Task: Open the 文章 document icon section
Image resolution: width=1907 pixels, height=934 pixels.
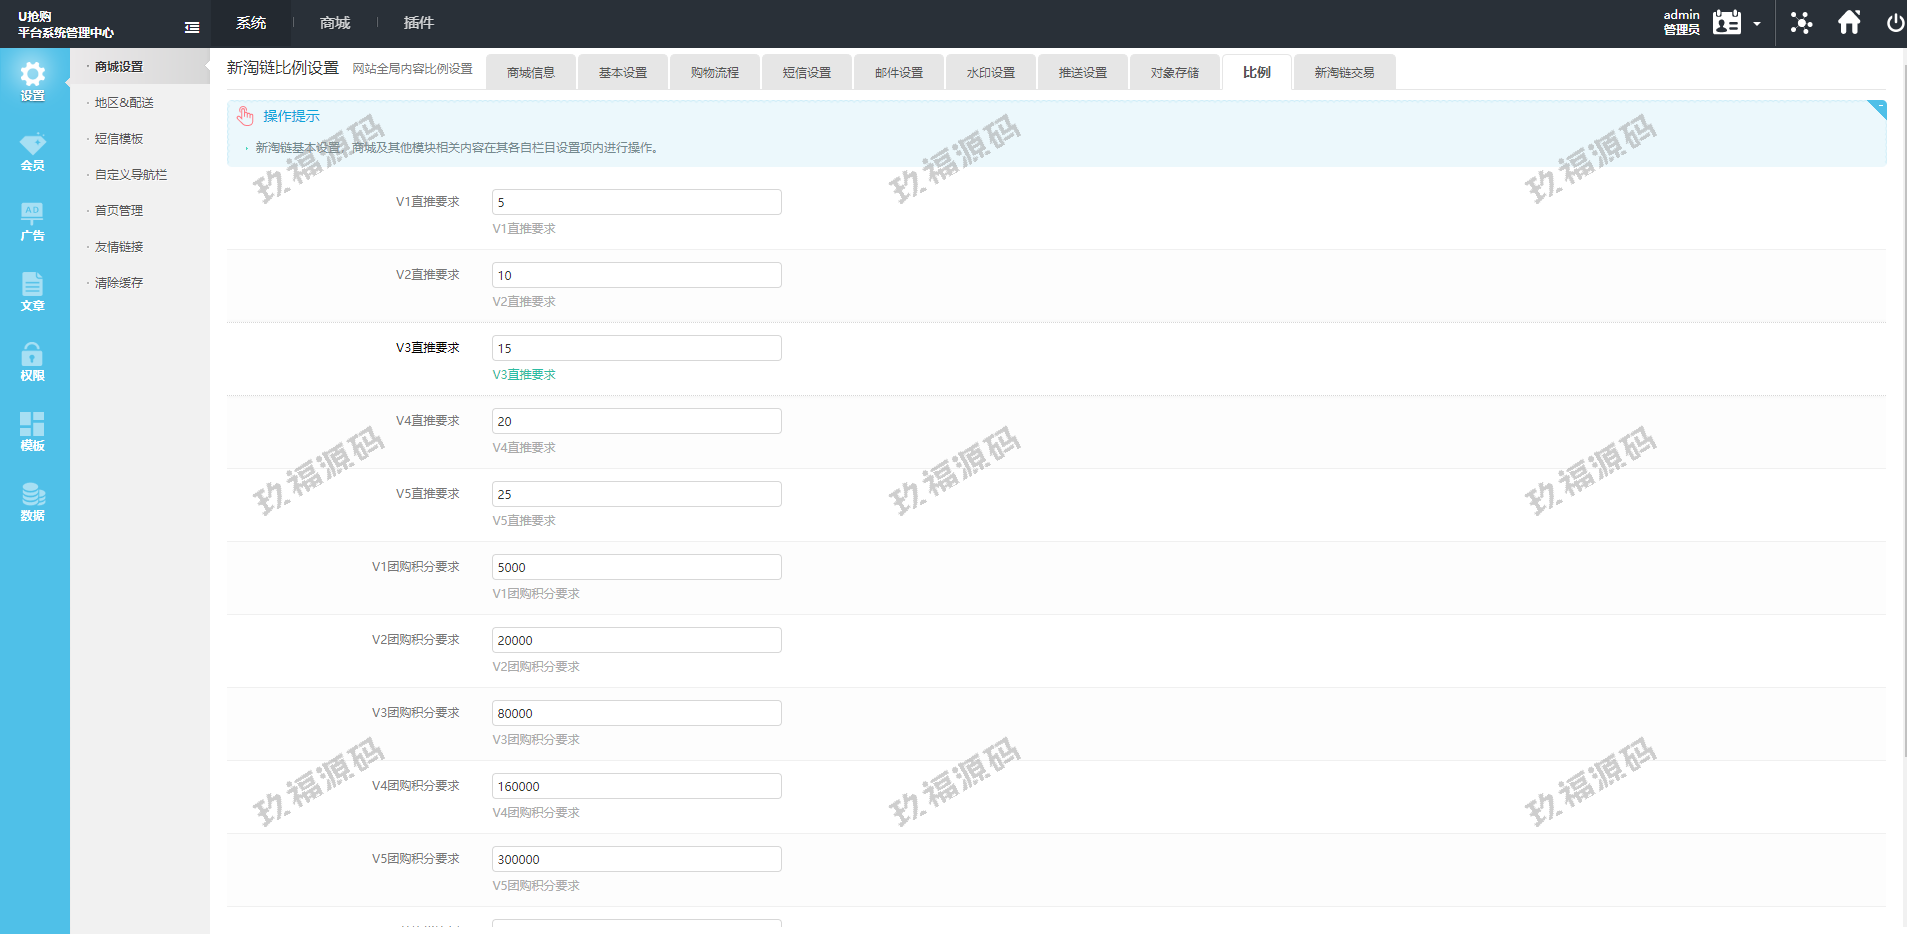Action: [x=33, y=291]
